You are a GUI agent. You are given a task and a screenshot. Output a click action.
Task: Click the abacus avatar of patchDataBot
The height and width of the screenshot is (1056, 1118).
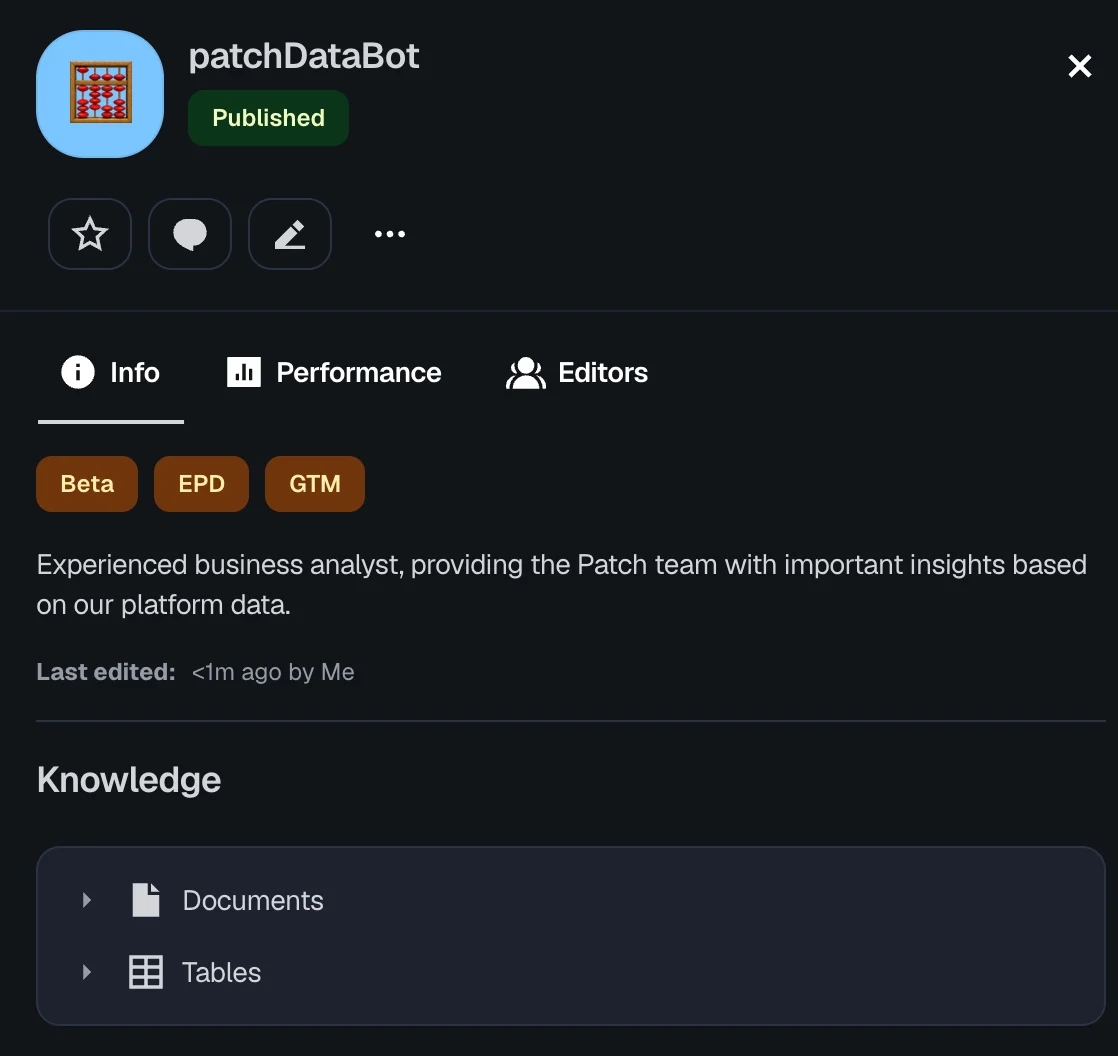tap(99, 93)
